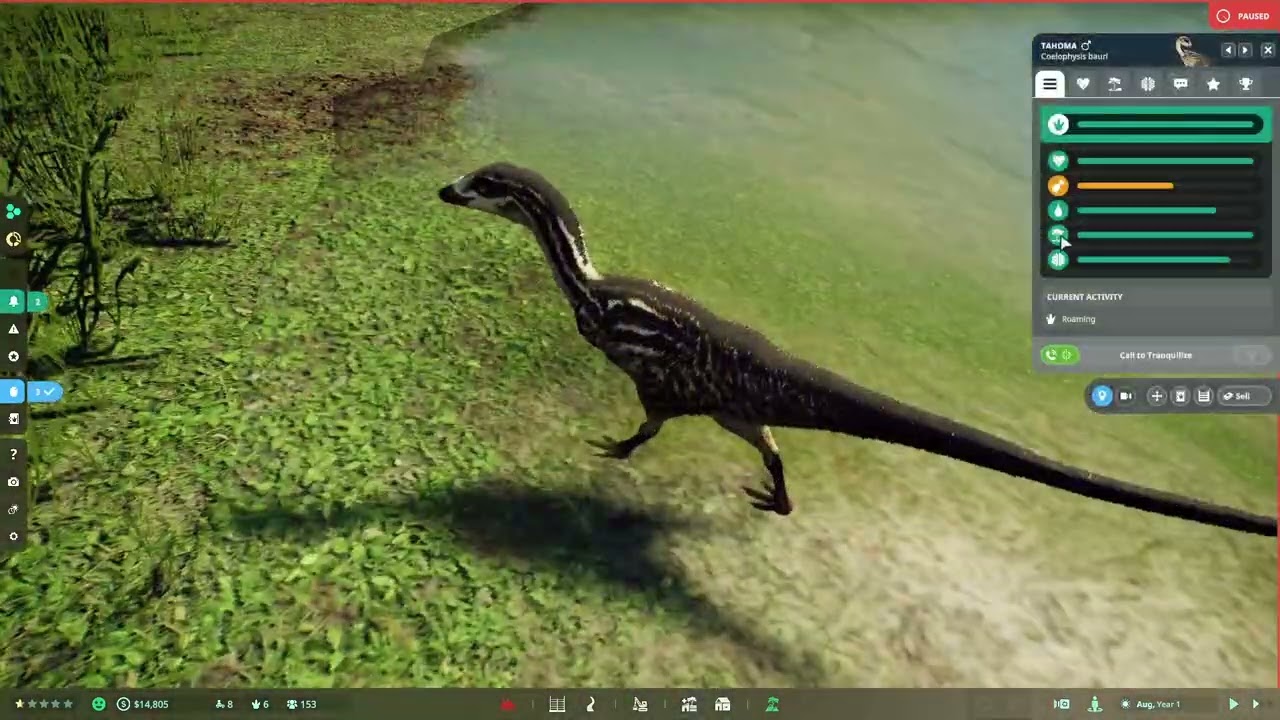1280x720 pixels.
Task: Click the Call to Tranquilize button
Action: [1155, 355]
